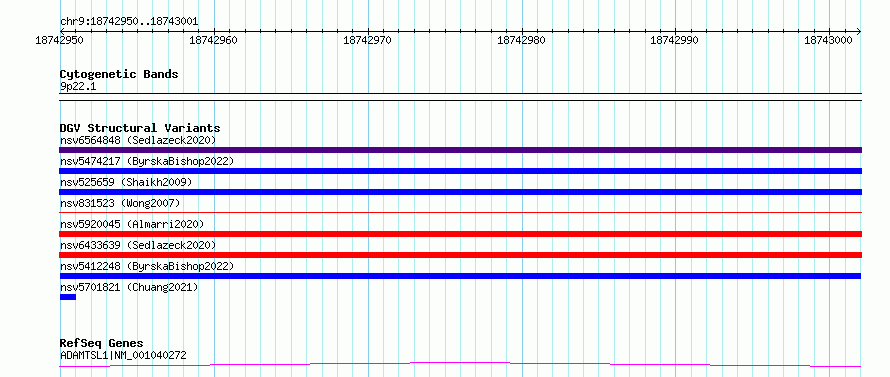The width and height of the screenshot is (890, 377).
Task: Click ruler coordinate 18742980
Action: [x=521, y=41]
